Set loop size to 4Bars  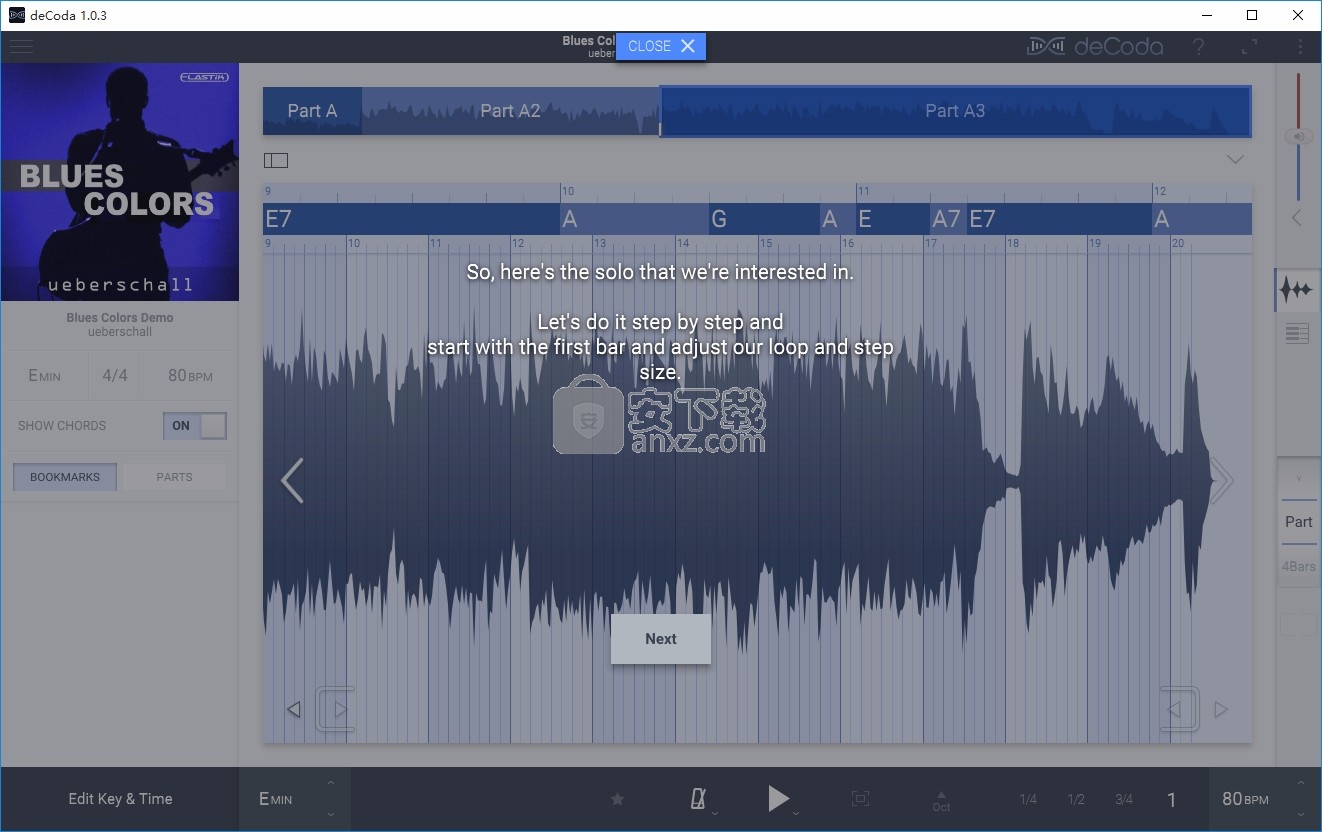click(1299, 566)
